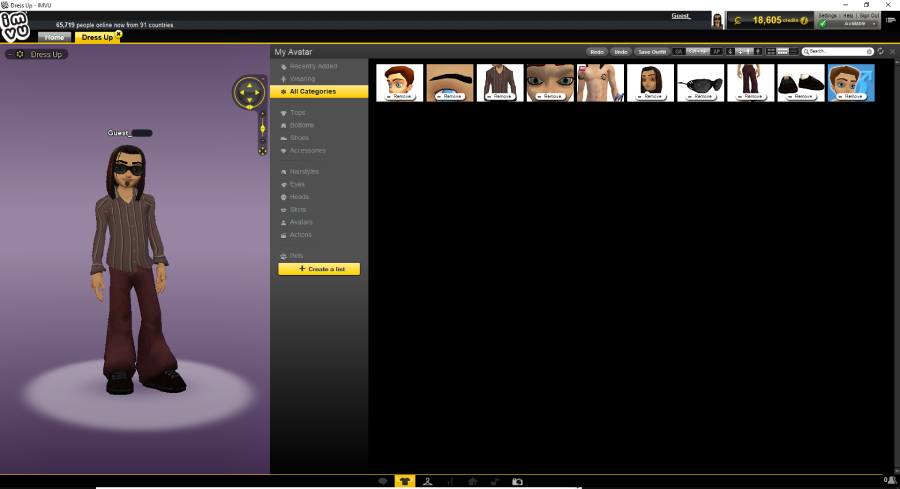Click the Redo button
Screen dimensions: 900x489
(597, 52)
